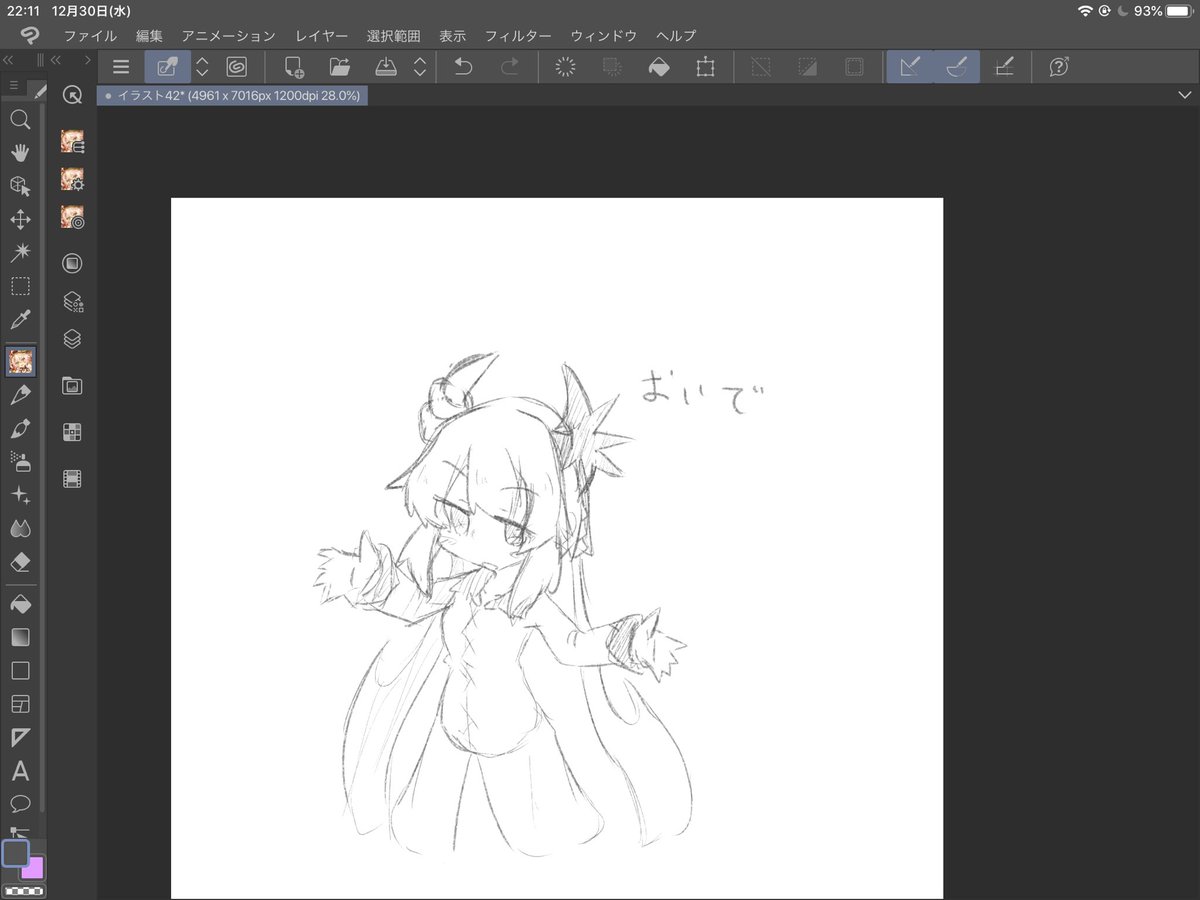Open the Layer Property palette icon
The width and height of the screenshot is (1200, 900).
72,301
